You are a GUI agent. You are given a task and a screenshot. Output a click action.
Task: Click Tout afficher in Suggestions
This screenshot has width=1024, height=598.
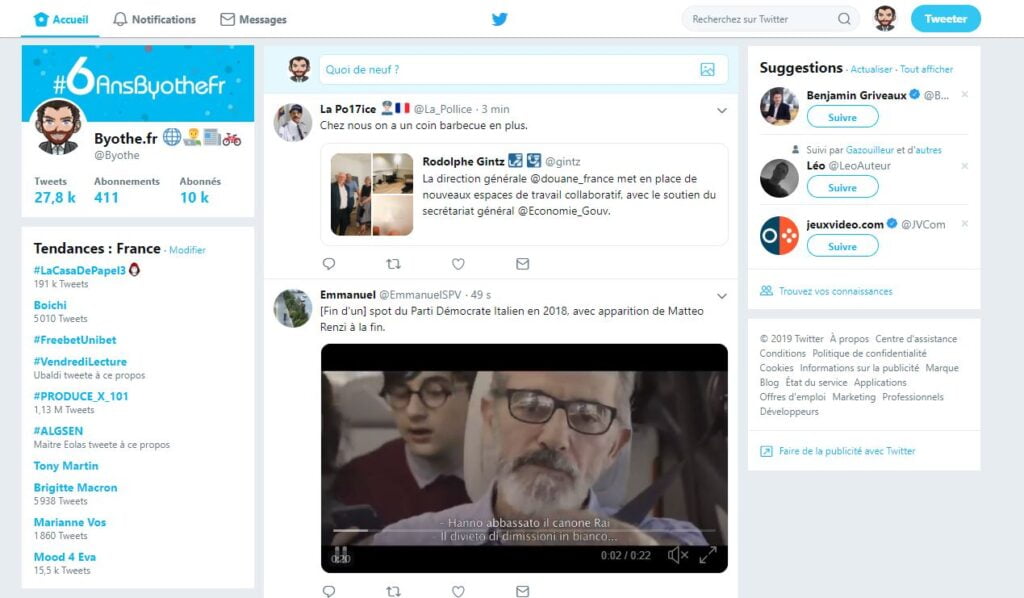pyautogui.click(x=927, y=69)
